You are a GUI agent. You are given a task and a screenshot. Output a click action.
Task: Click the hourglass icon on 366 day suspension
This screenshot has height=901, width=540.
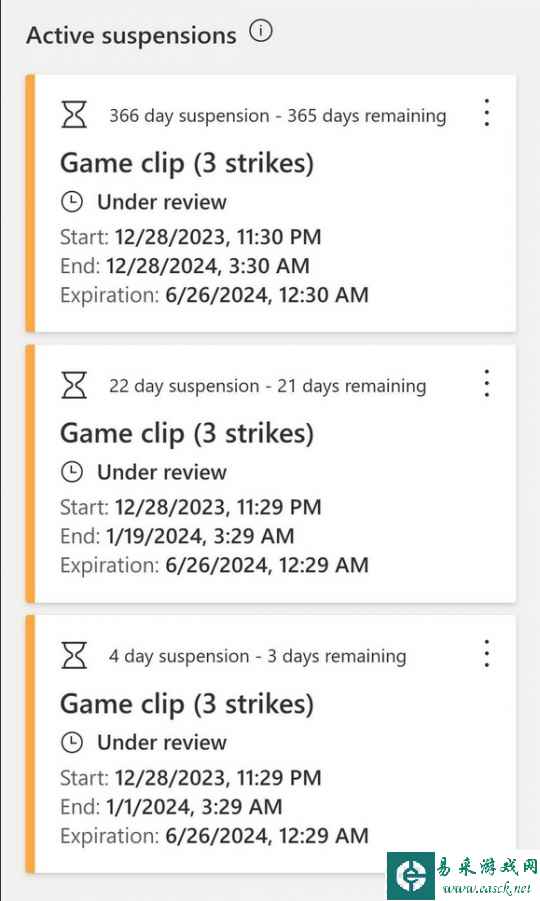pos(74,114)
